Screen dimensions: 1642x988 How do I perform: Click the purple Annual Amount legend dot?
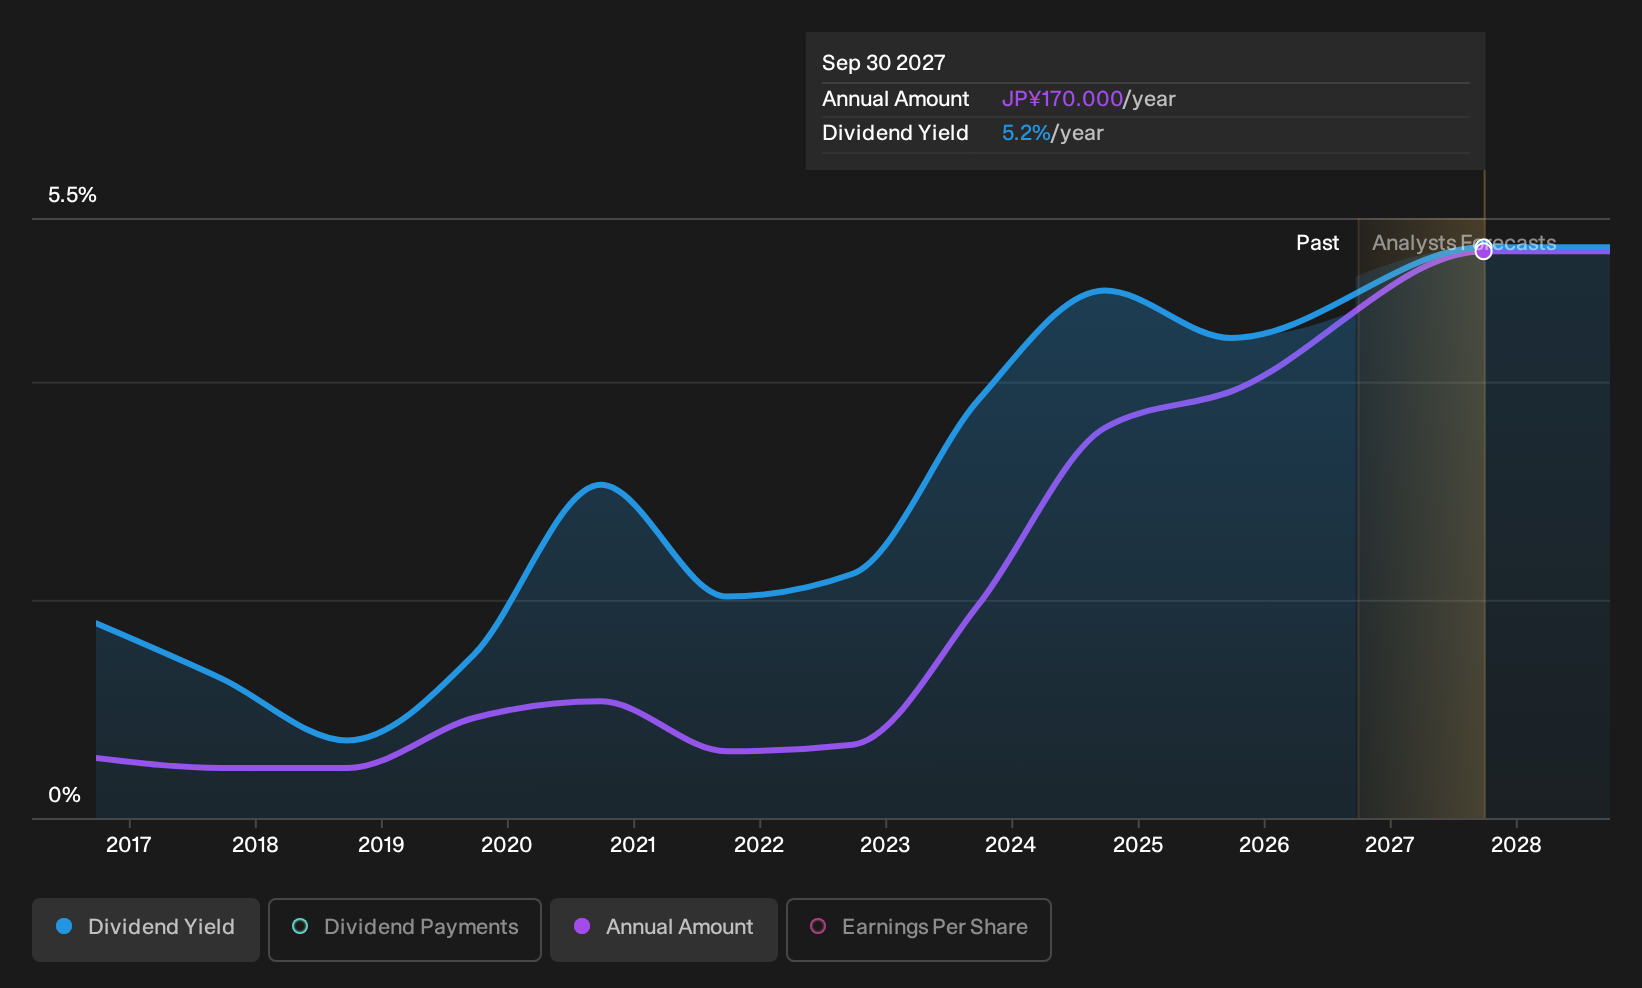tap(582, 926)
